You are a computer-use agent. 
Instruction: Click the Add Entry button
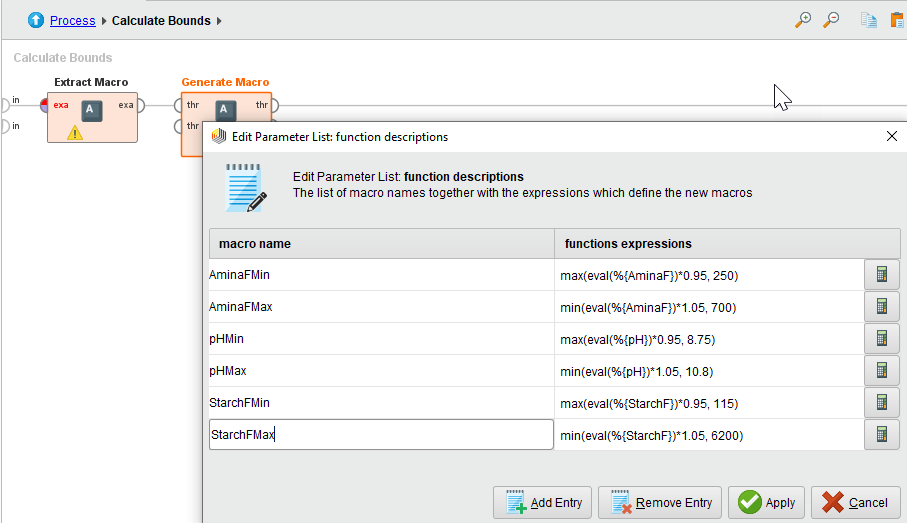pos(543,502)
